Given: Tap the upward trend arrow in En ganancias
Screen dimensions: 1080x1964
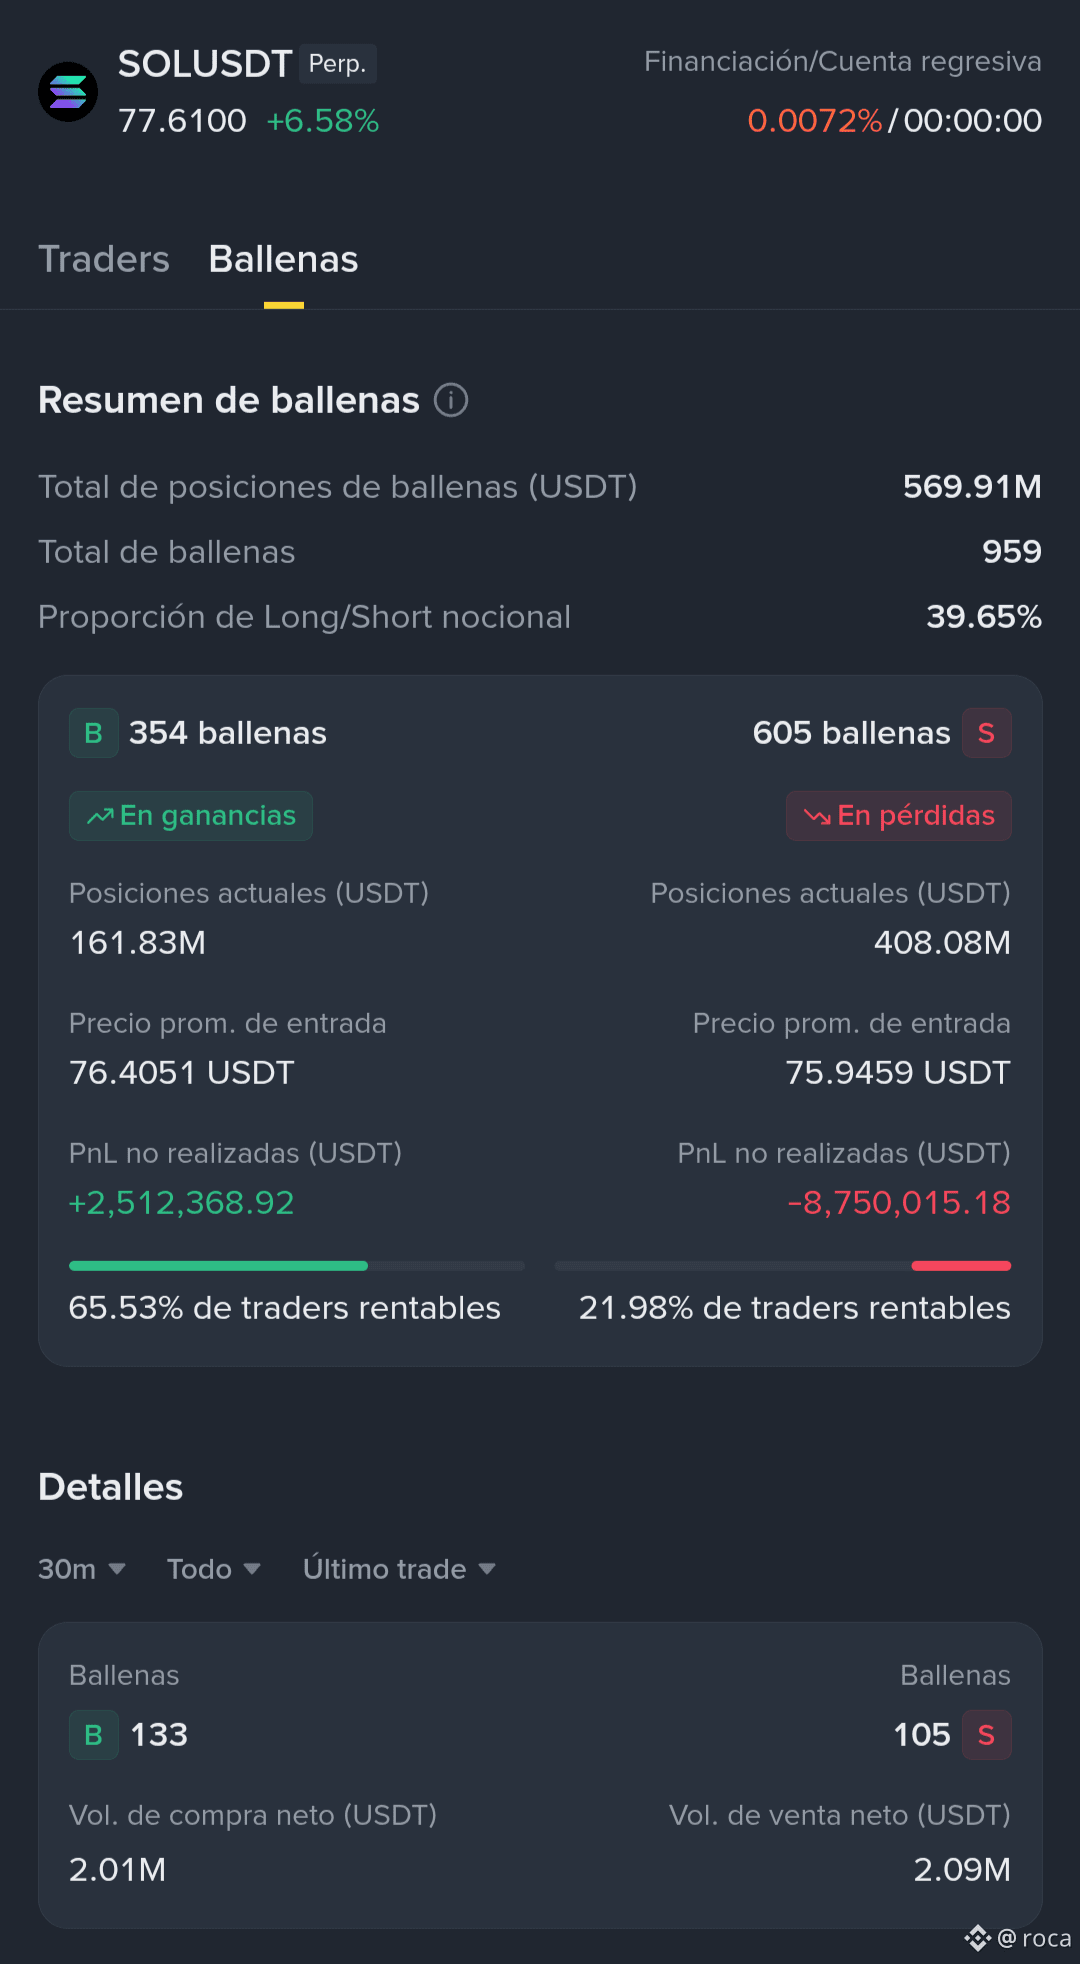Looking at the screenshot, I should click(100, 816).
